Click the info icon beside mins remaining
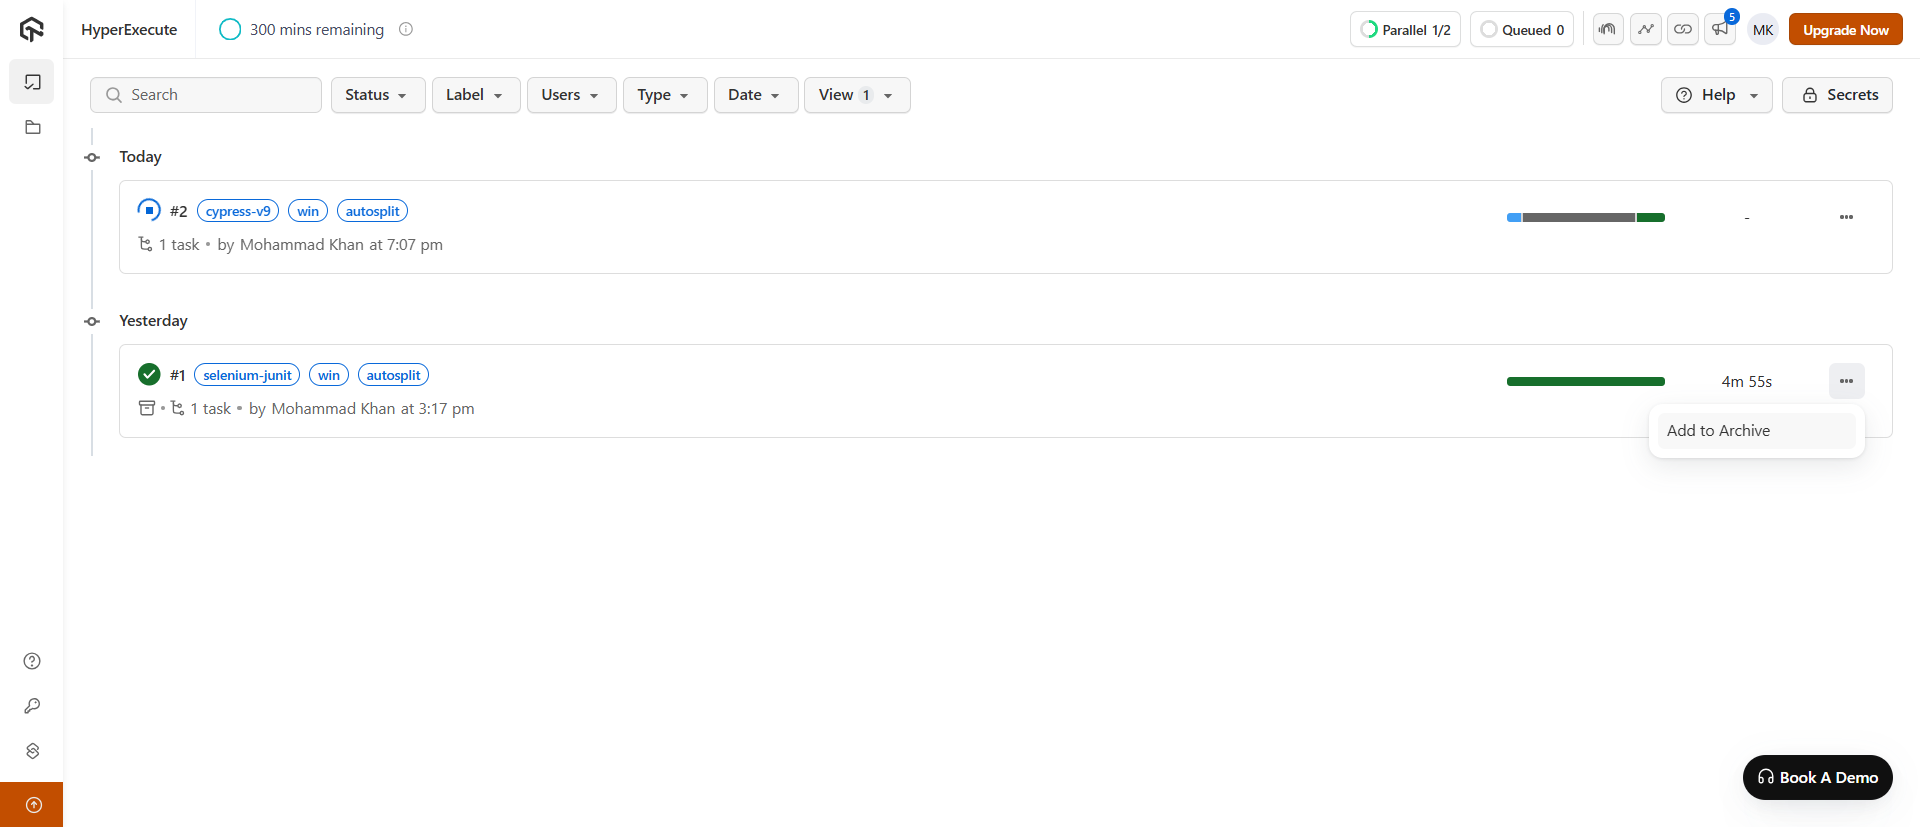1920x827 pixels. coord(406,29)
